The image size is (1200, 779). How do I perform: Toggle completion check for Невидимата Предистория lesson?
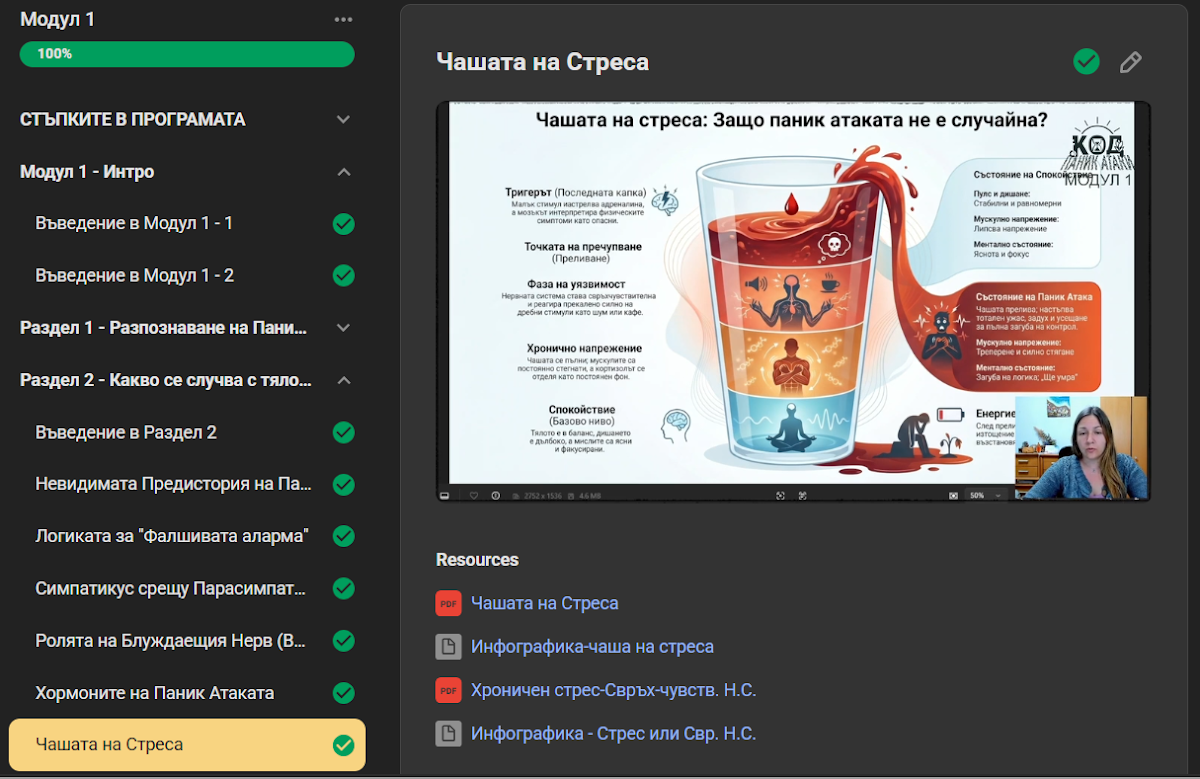coord(343,484)
